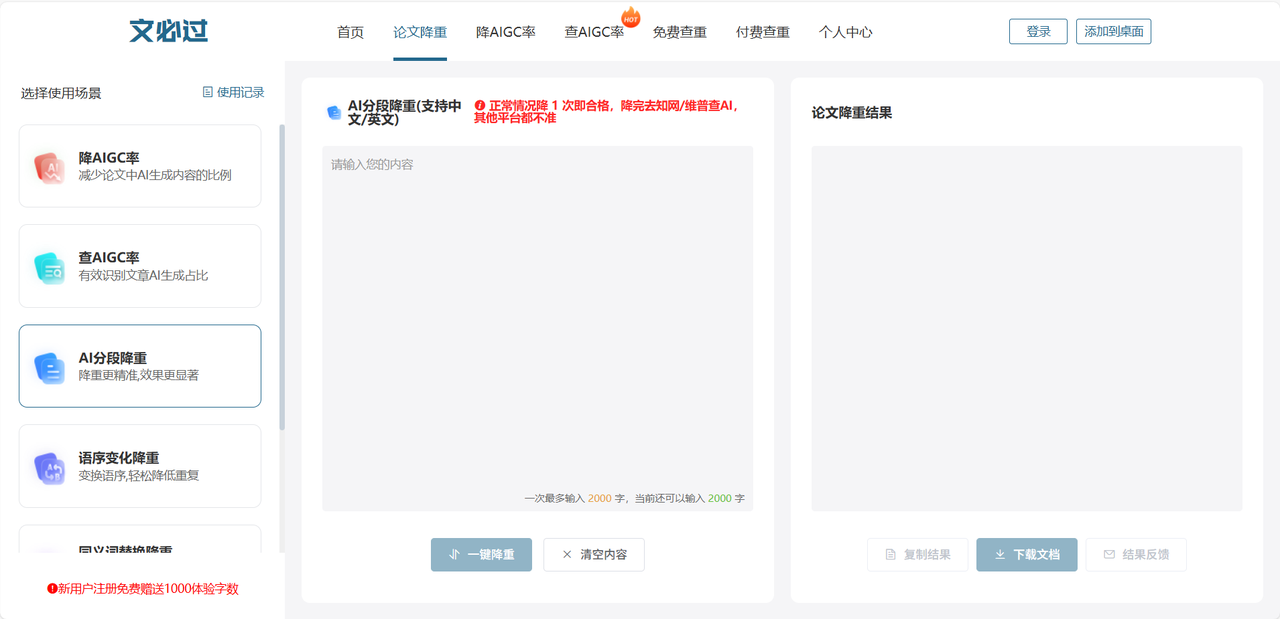This screenshot has height=619, width=1280.
Task: Send feedback via 结果反馈
Action: coord(1136,554)
